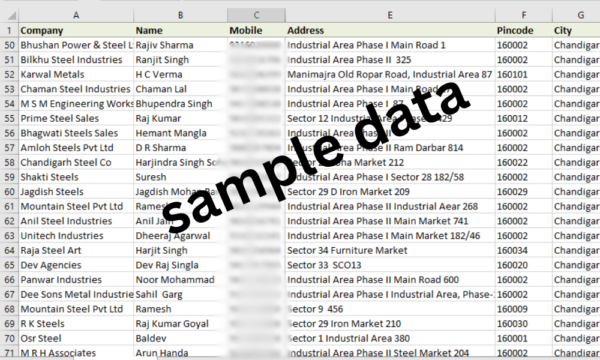Select column C header
This screenshot has width=600, height=360.
tap(256, 15)
